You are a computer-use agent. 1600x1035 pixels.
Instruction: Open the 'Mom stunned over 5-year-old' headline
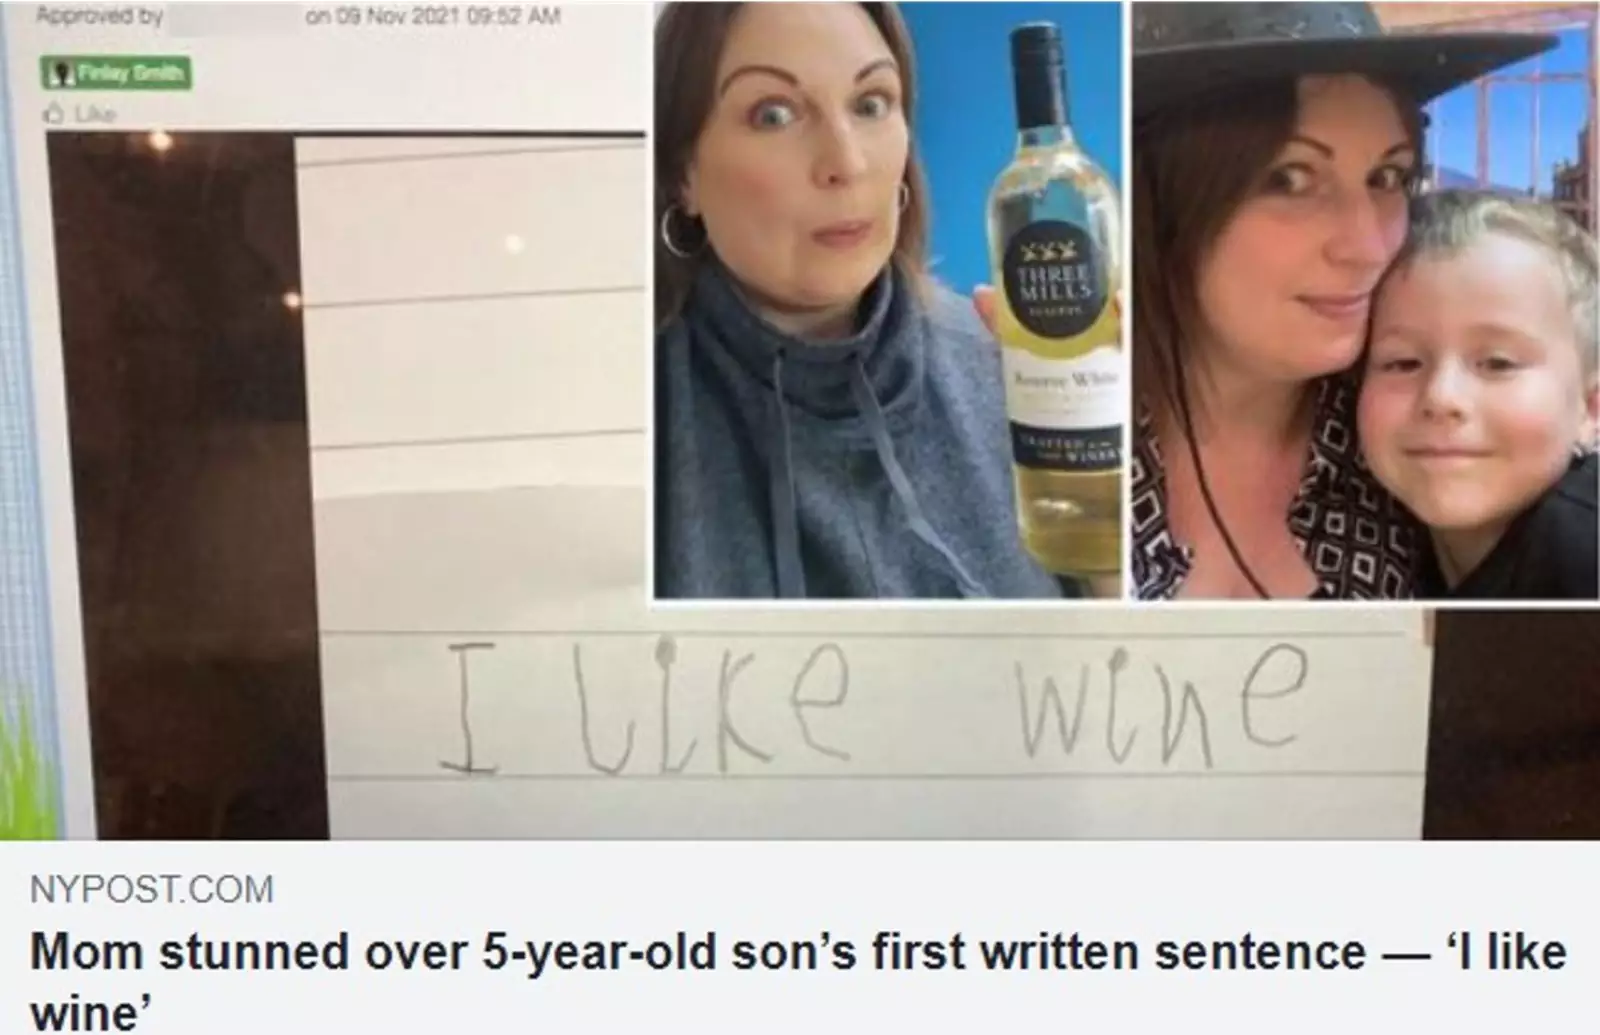[798, 976]
